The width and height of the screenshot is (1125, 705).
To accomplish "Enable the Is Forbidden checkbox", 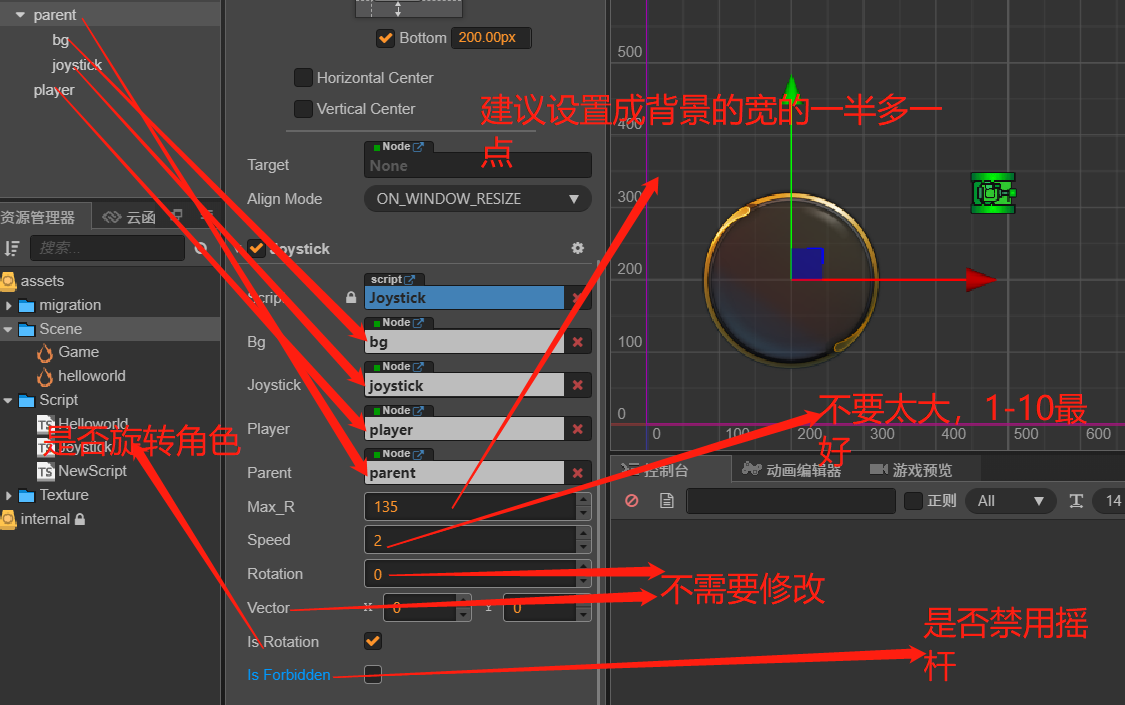I will pyautogui.click(x=373, y=674).
